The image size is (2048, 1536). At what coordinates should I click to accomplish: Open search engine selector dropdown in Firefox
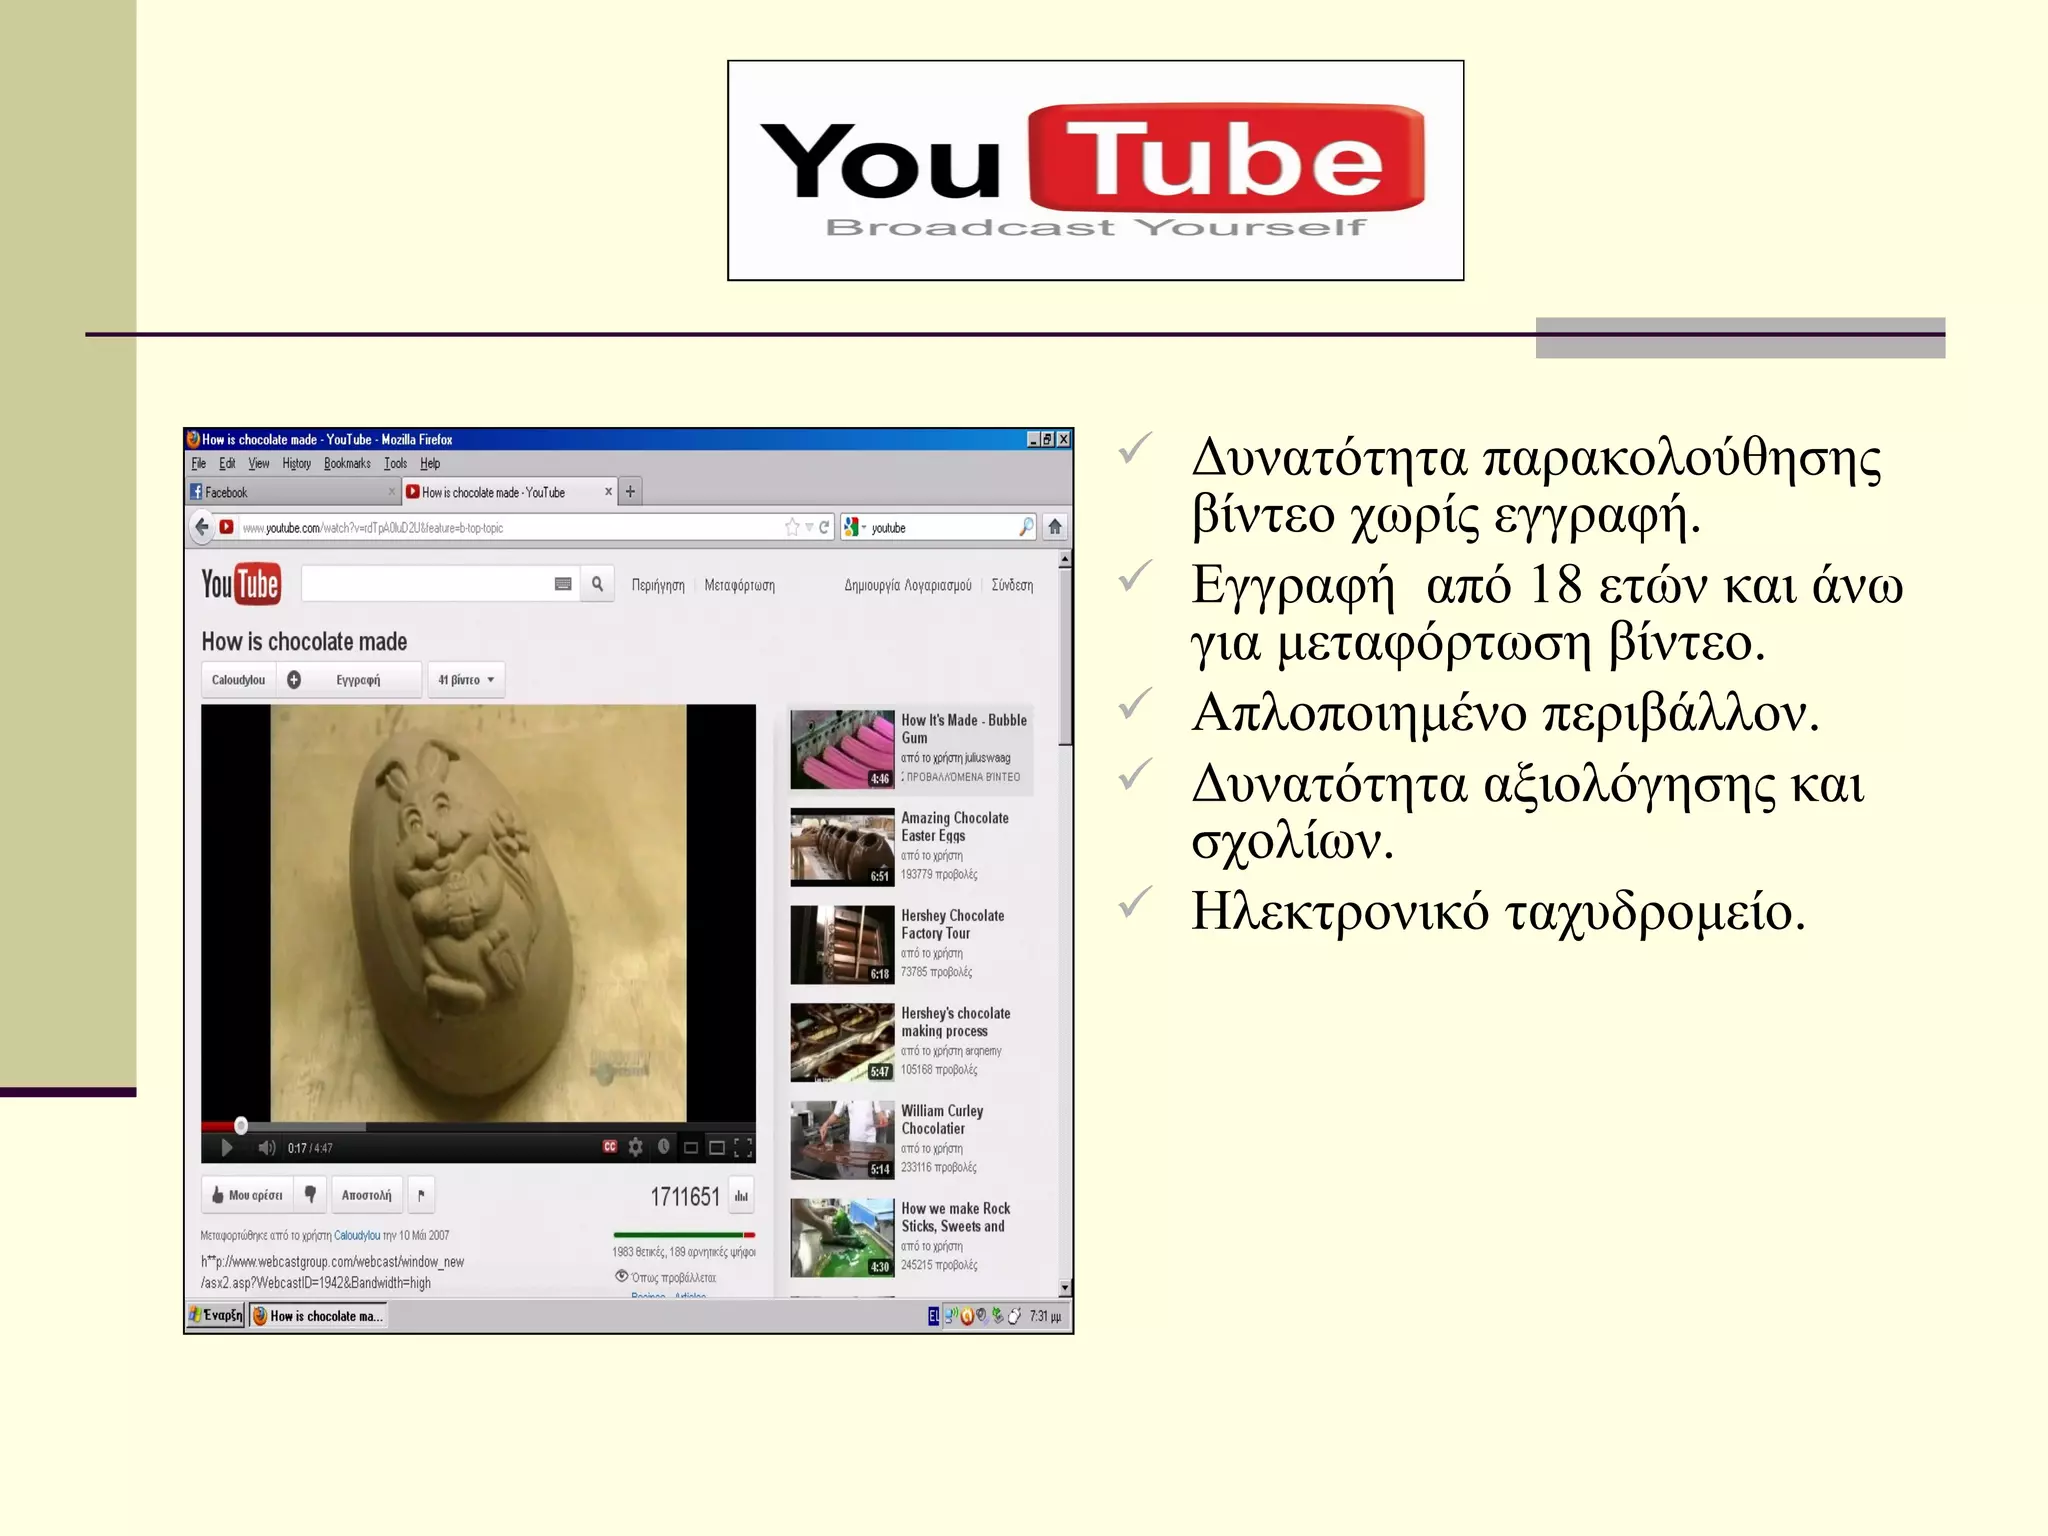pos(854,527)
